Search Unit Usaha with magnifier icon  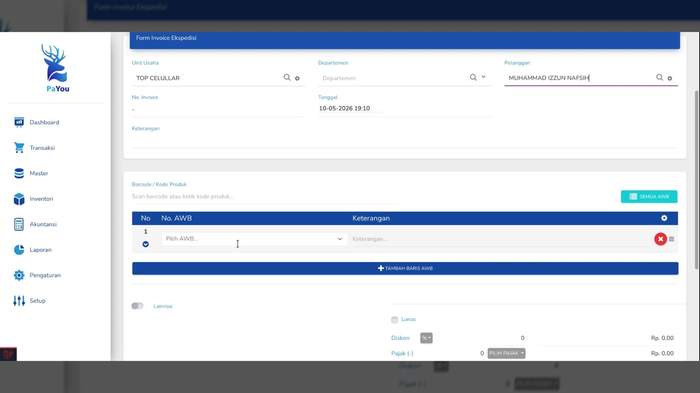(287, 78)
